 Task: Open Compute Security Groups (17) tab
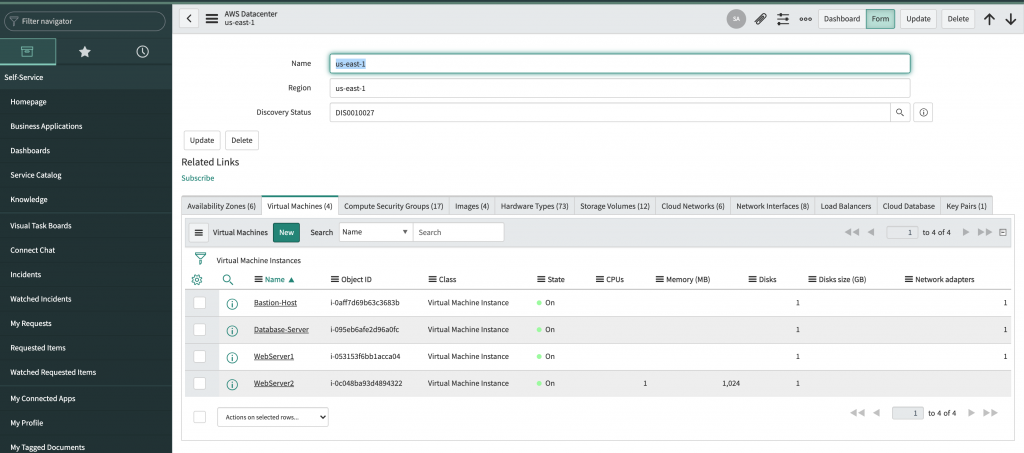tap(394, 206)
